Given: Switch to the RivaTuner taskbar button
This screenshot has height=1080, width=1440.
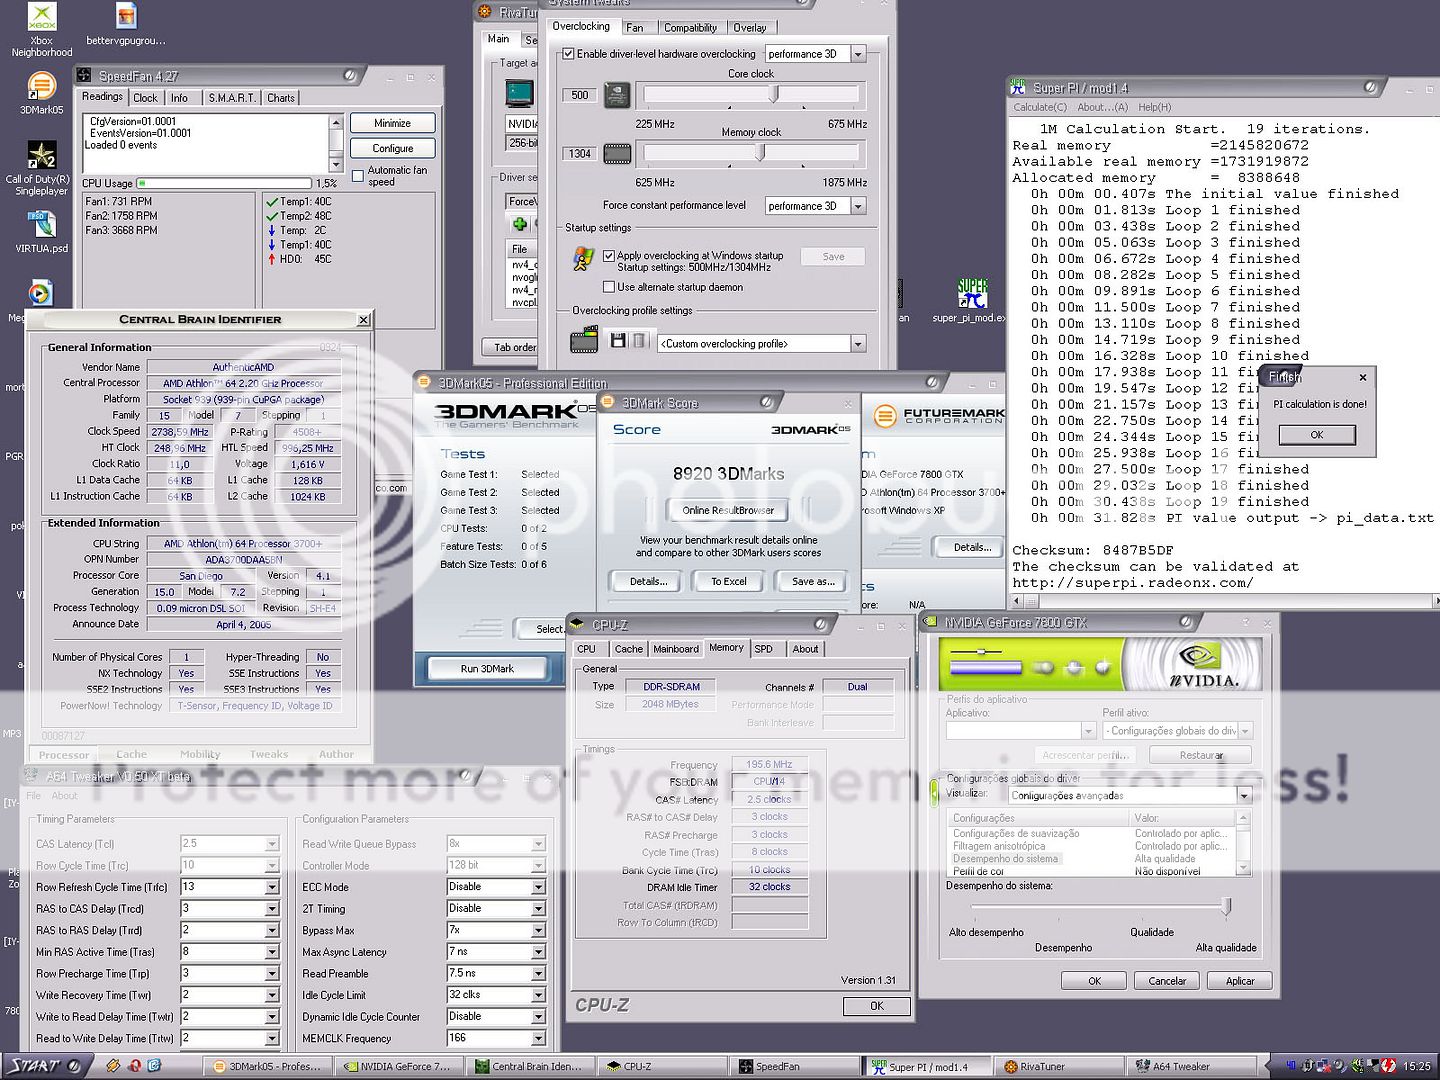Looking at the screenshot, I should tap(1058, 1066).
